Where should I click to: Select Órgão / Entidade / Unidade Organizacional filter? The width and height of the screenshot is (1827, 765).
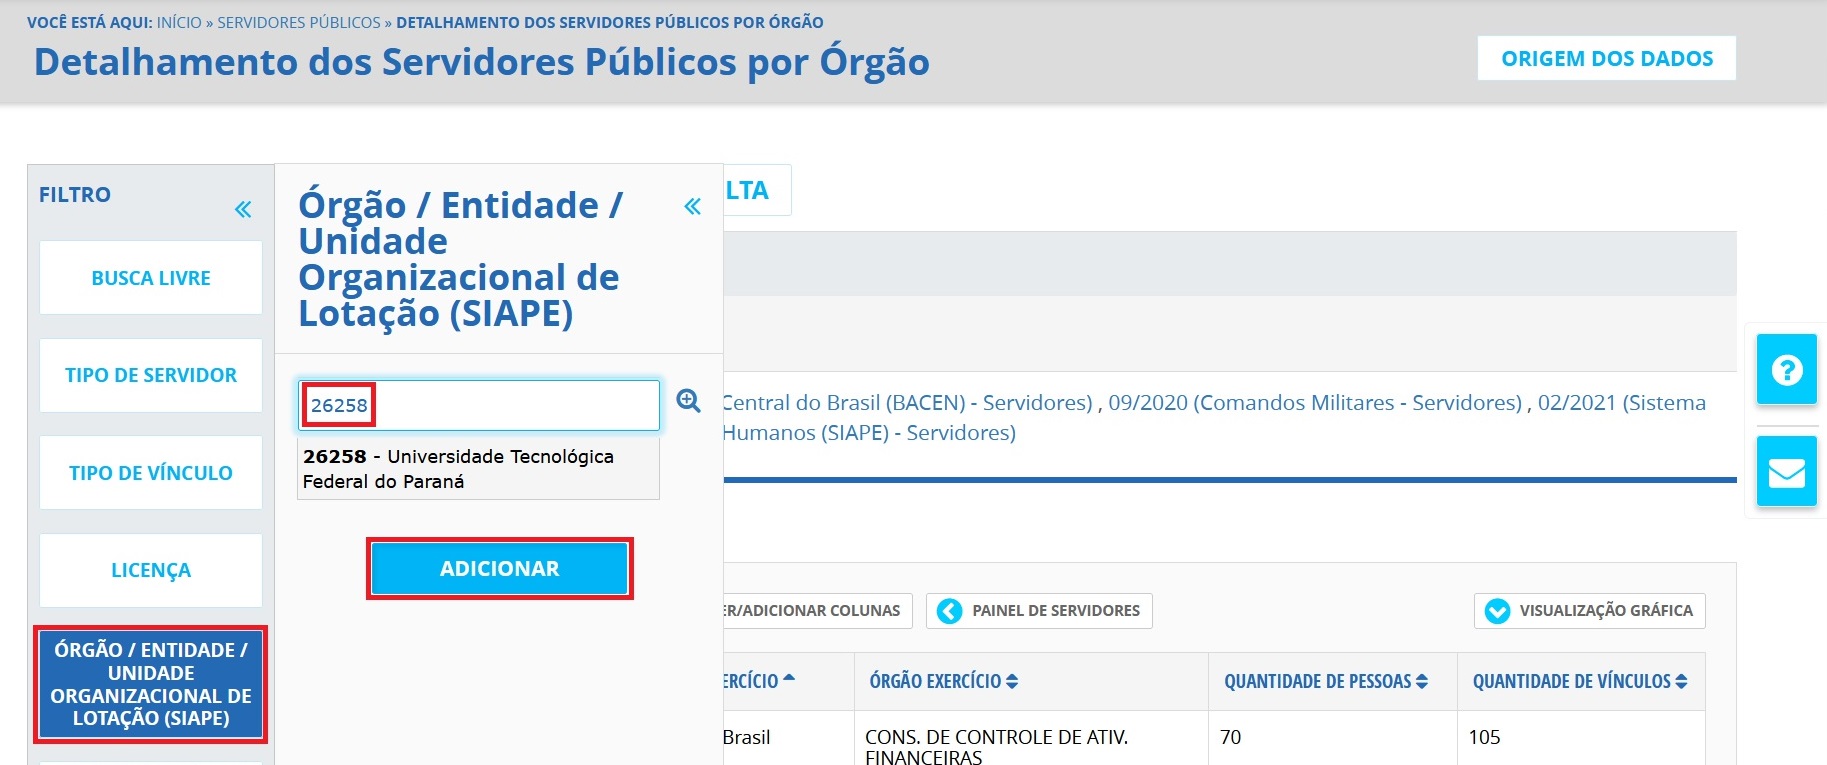point(151,684)
